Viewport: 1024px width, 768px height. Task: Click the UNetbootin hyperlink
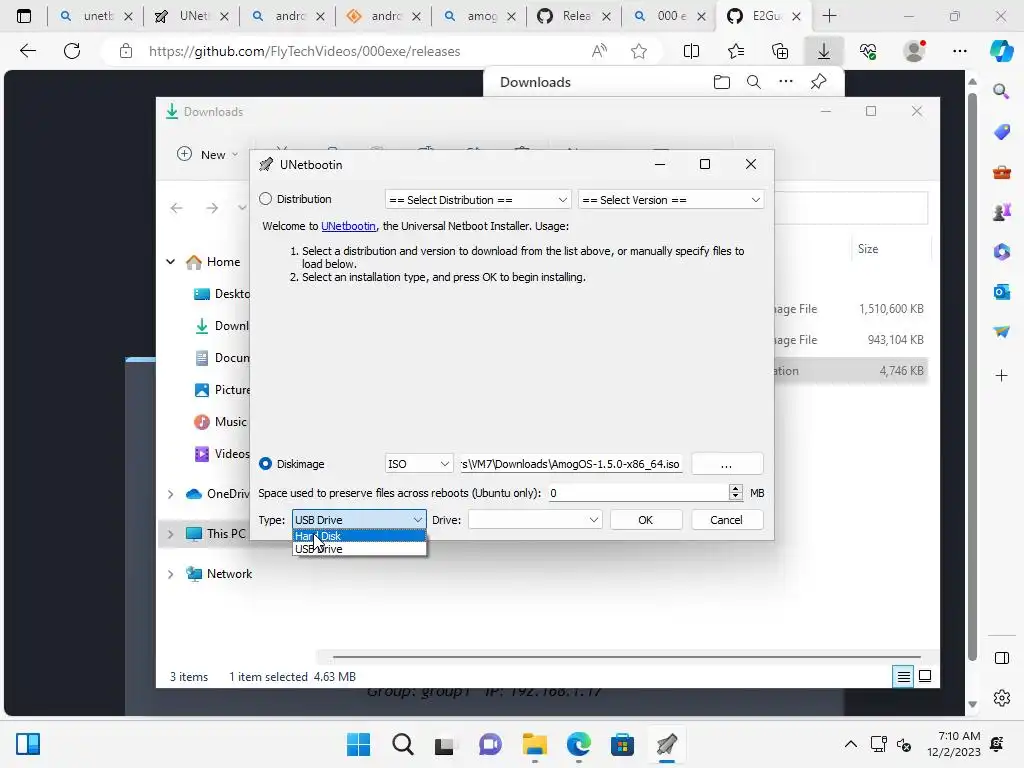pos(348,226)
